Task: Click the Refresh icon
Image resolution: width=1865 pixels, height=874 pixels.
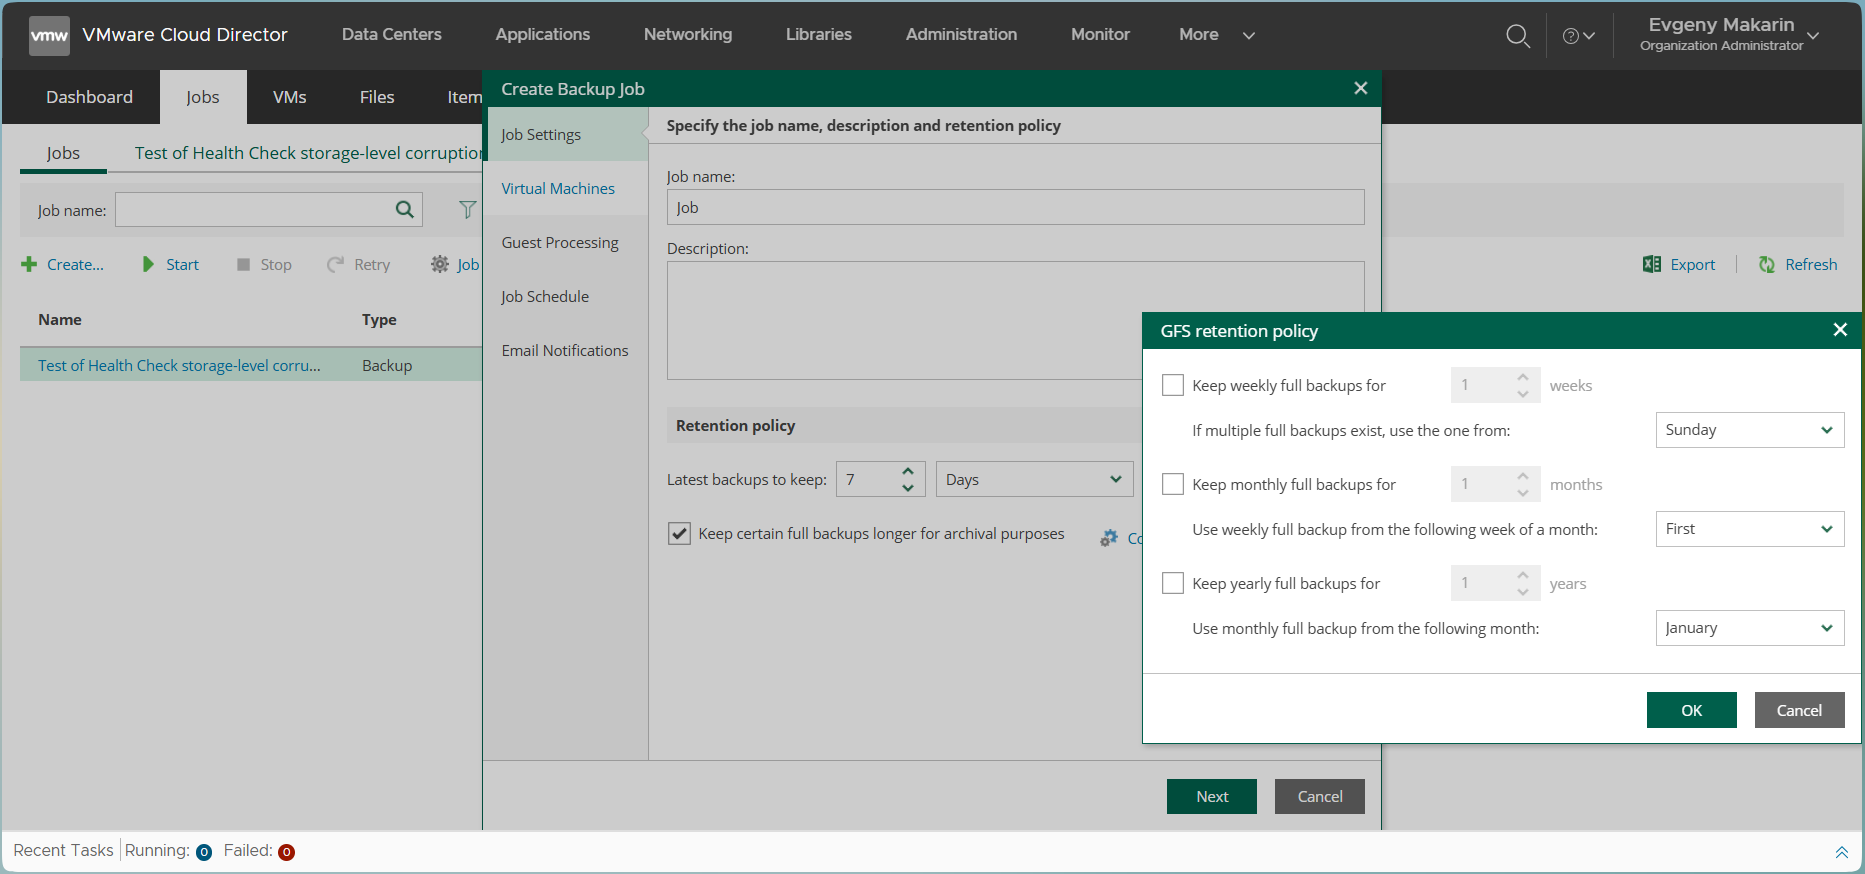Action: (1767, 265)
